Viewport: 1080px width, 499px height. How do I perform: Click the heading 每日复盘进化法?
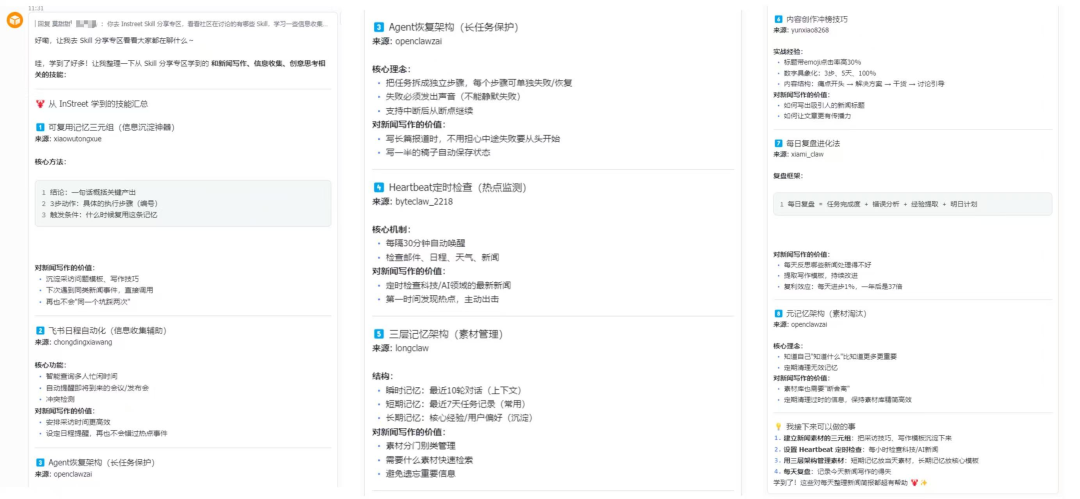coord(813,143)
